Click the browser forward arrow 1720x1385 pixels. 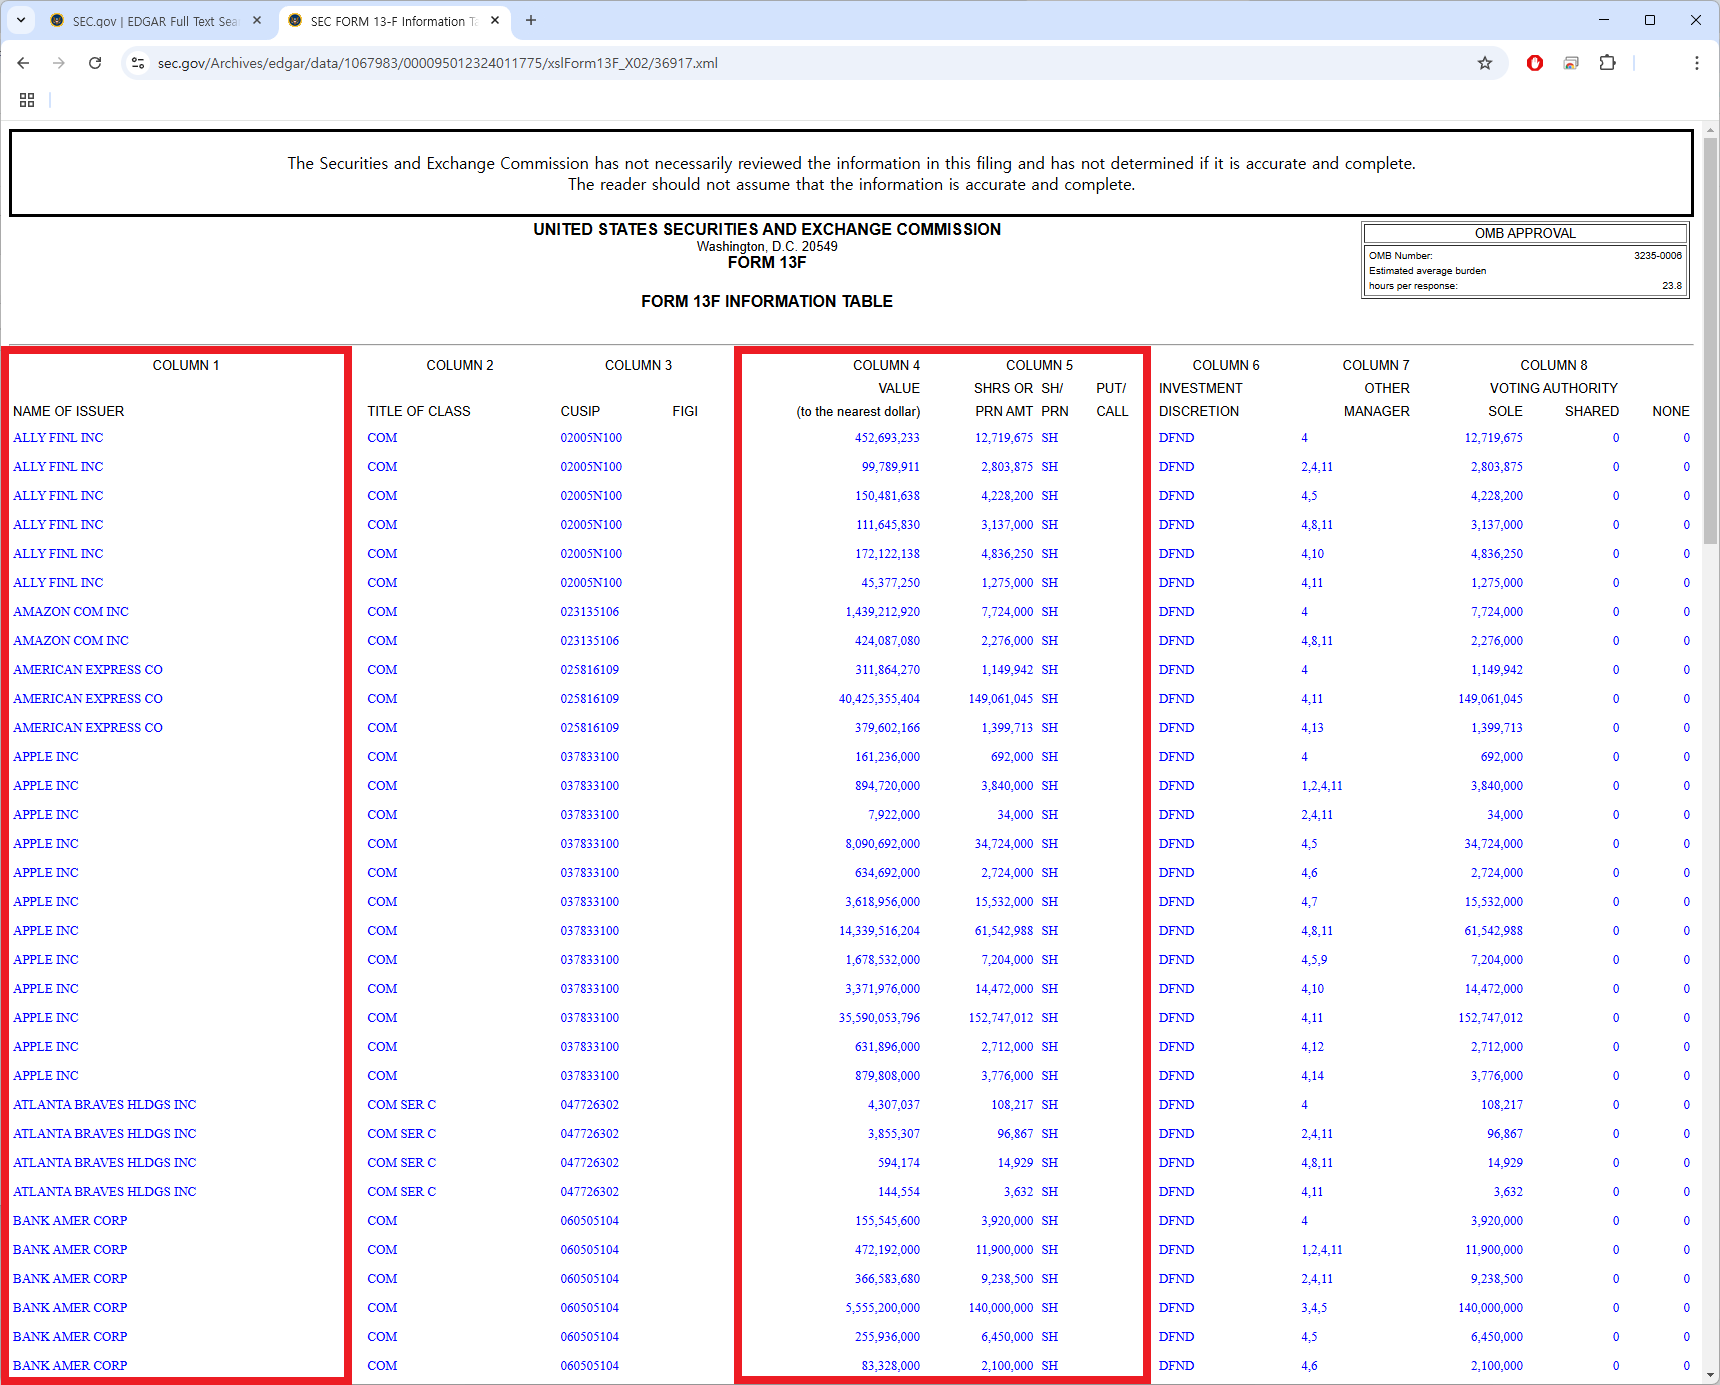pos(59,63)
